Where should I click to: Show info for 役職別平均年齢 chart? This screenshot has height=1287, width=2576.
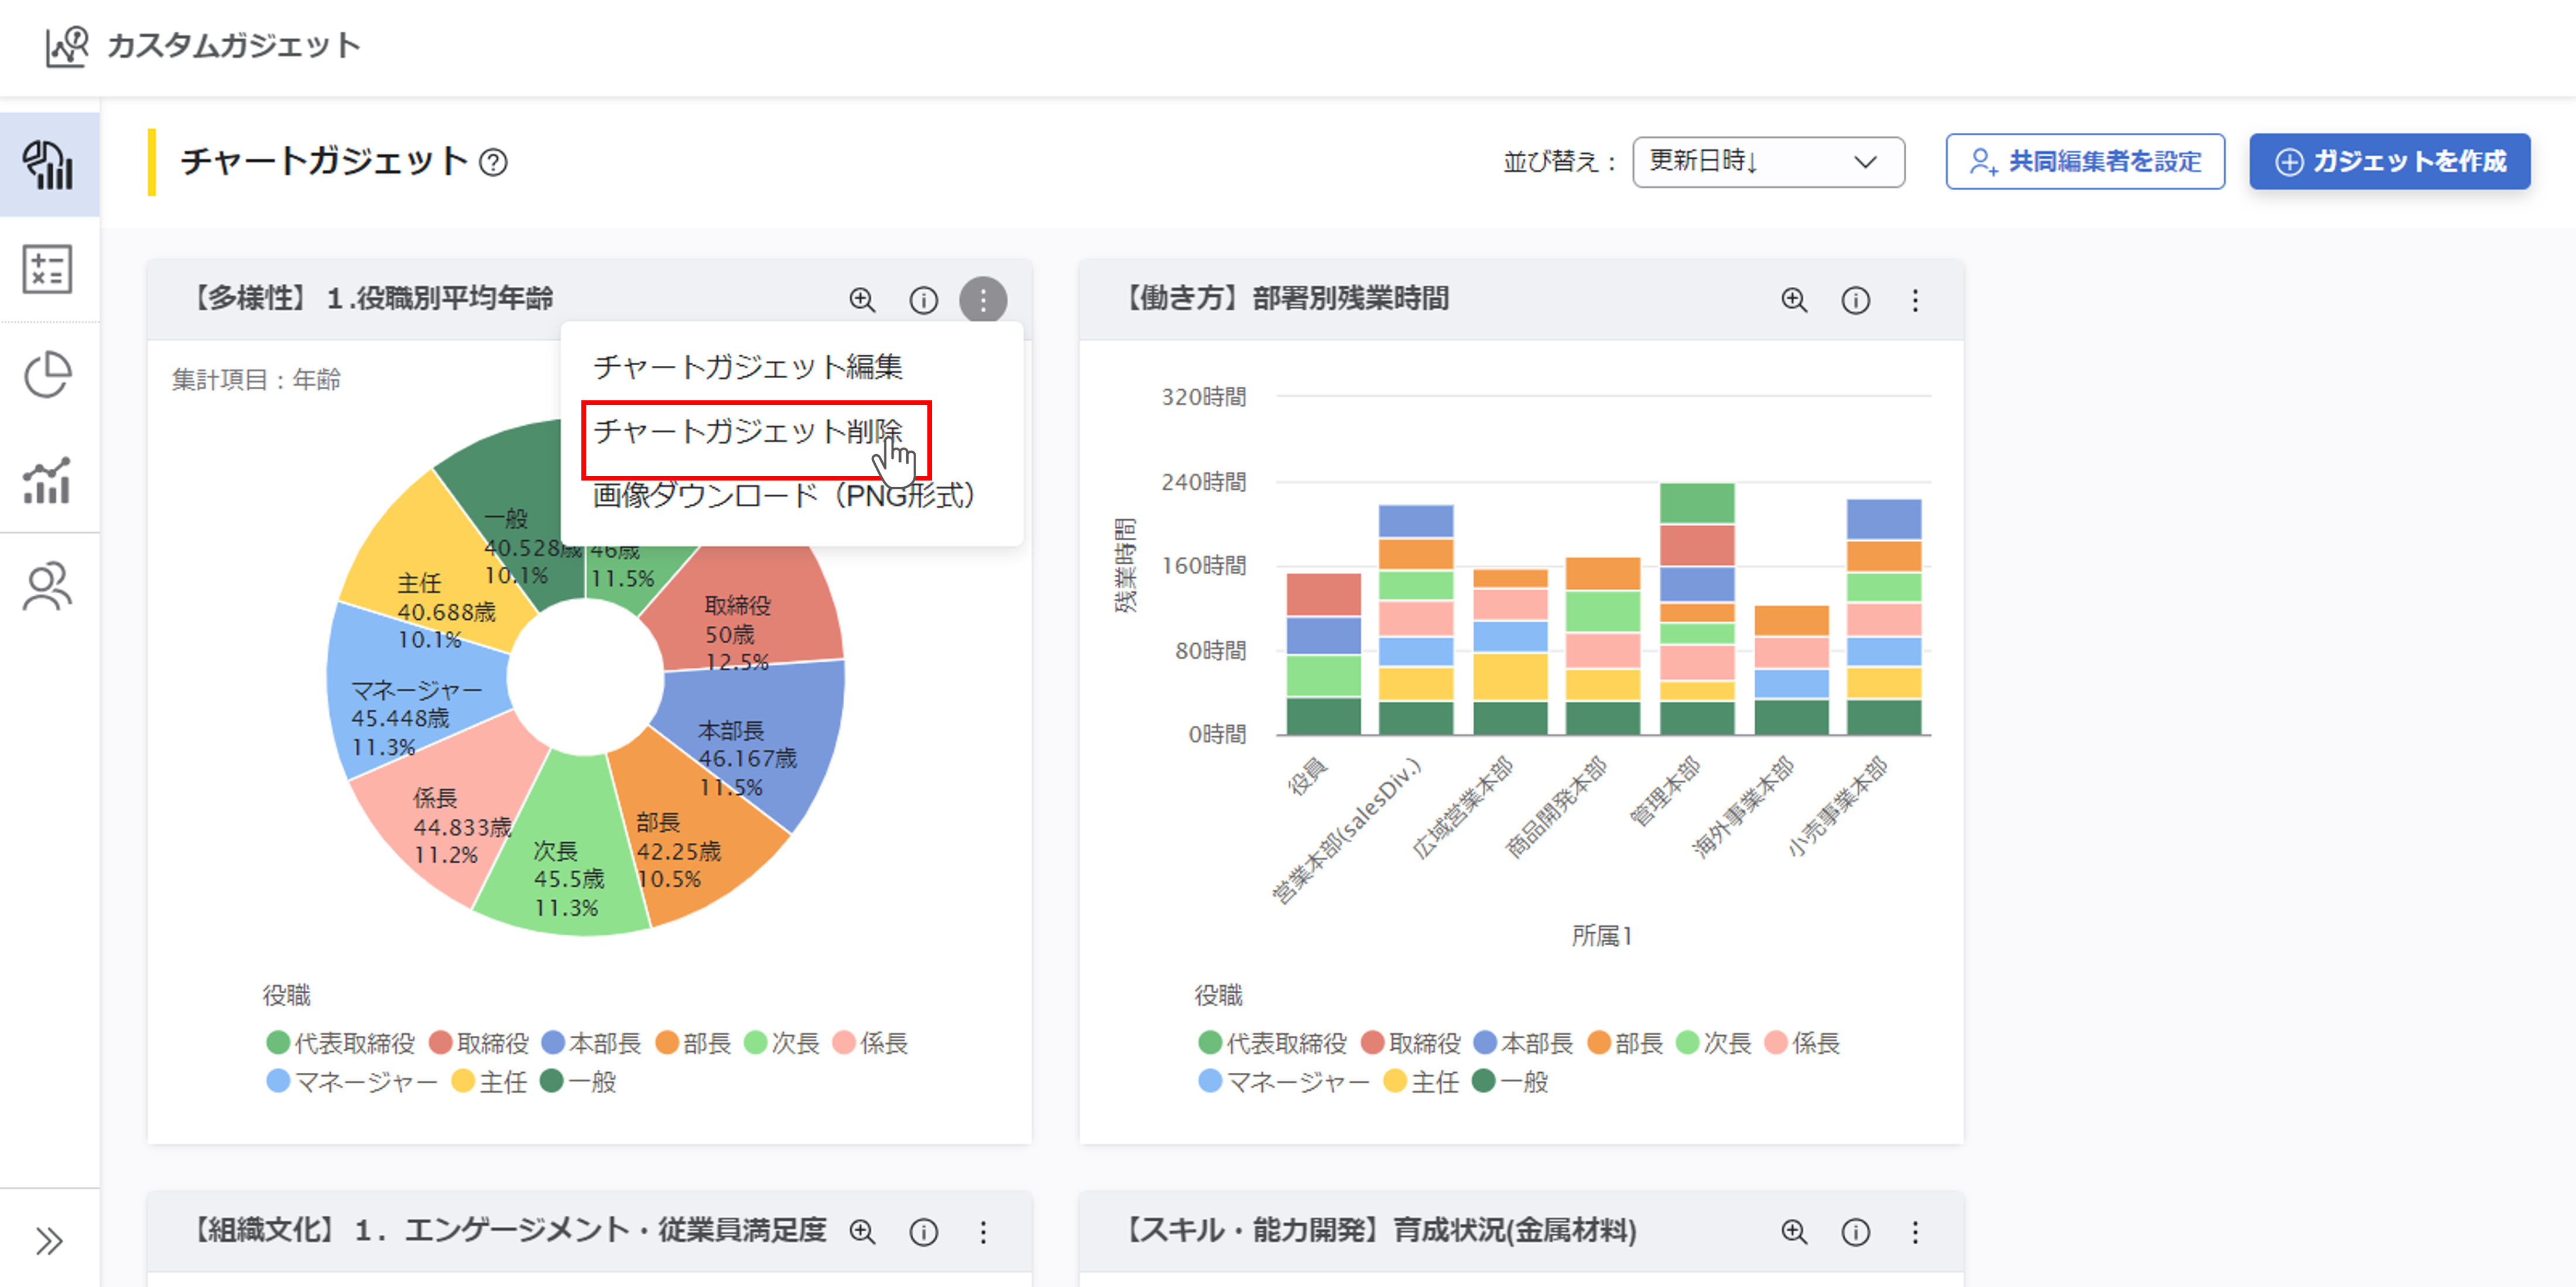pos(923,300)
